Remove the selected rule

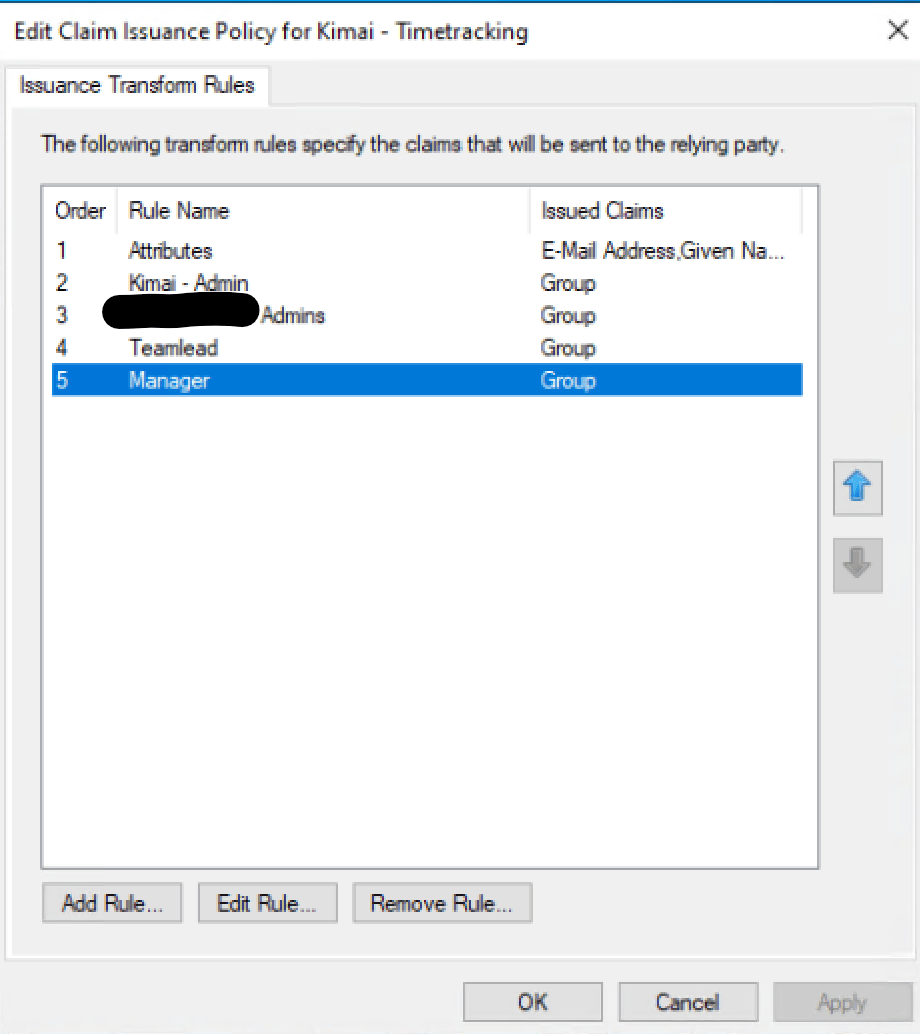click(442, 902)
